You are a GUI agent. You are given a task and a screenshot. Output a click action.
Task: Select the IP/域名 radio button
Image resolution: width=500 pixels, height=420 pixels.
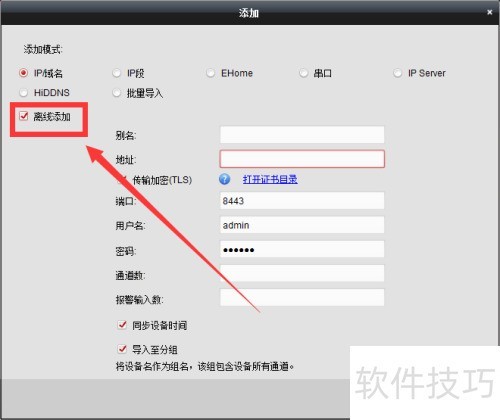(23, 73)
